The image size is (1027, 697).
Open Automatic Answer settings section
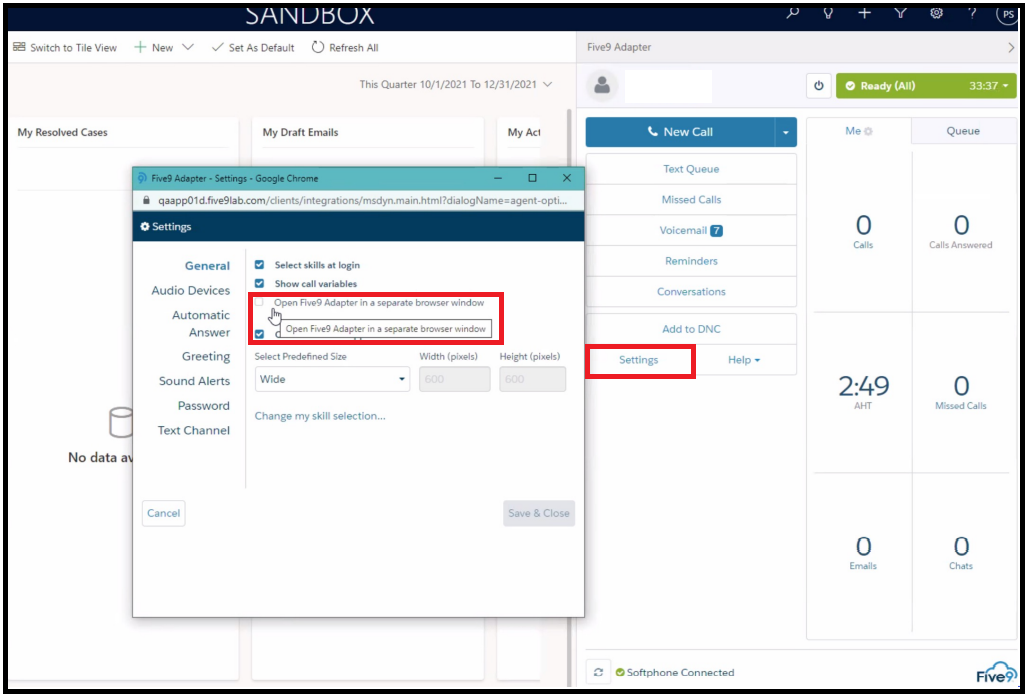point(201,324)
